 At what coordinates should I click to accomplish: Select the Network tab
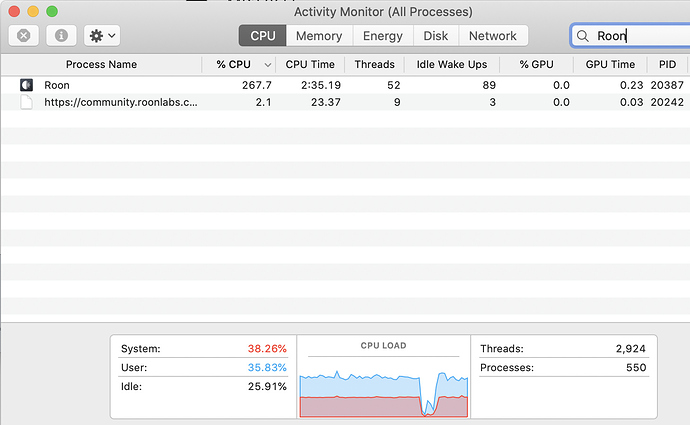[493, 36]
